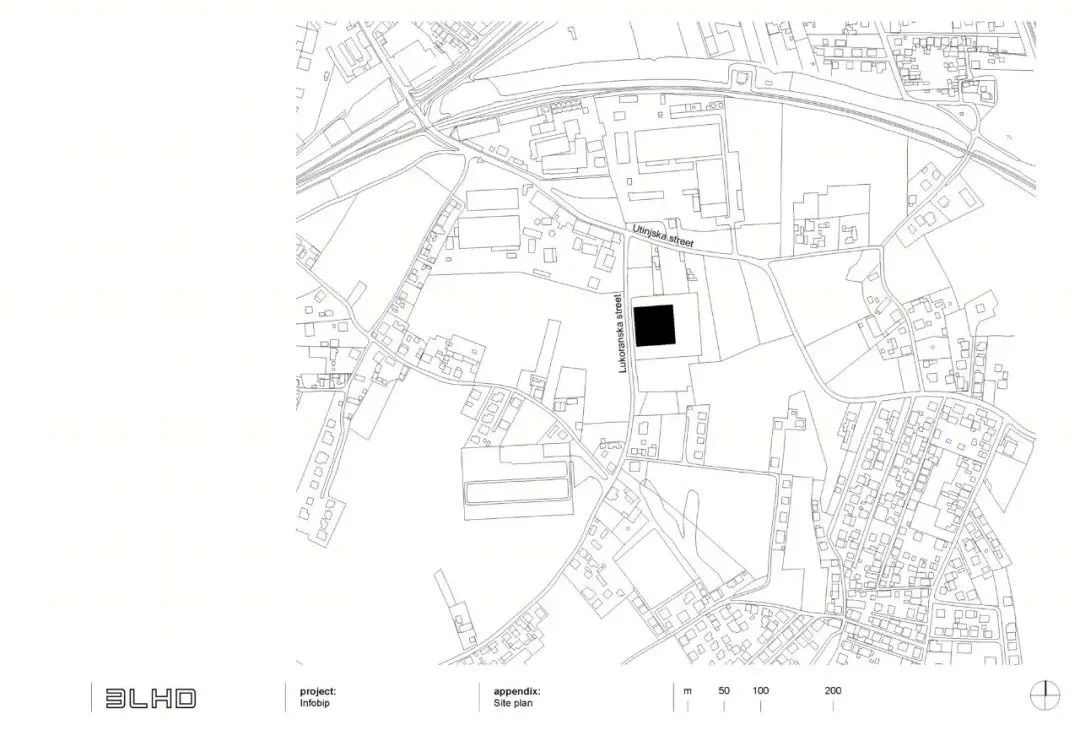Click the 3LHD logo
The width and height of the screenshot is (1080, 730).
150,698
